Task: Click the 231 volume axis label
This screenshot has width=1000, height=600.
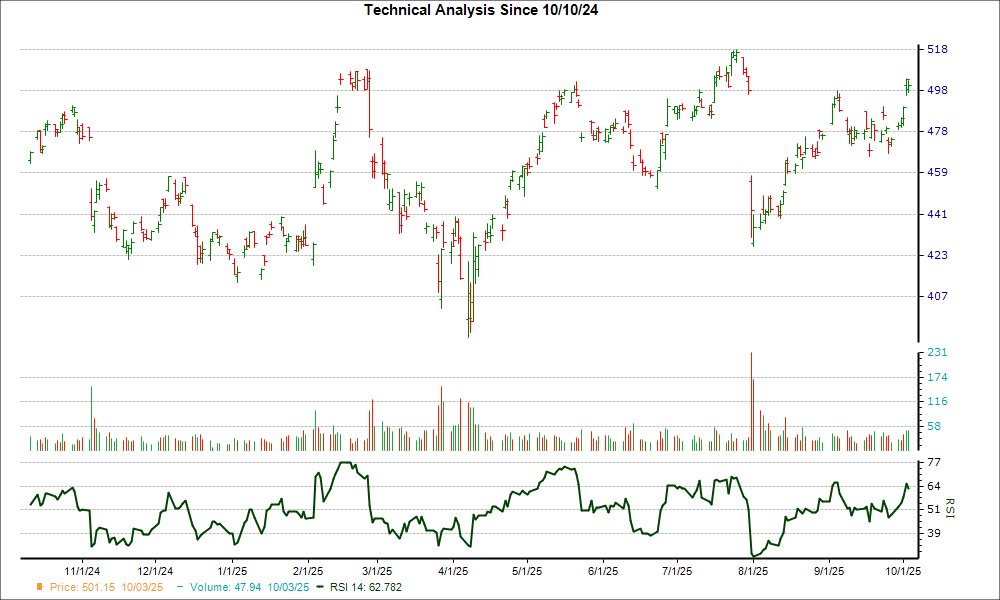Action: [937, 353]
